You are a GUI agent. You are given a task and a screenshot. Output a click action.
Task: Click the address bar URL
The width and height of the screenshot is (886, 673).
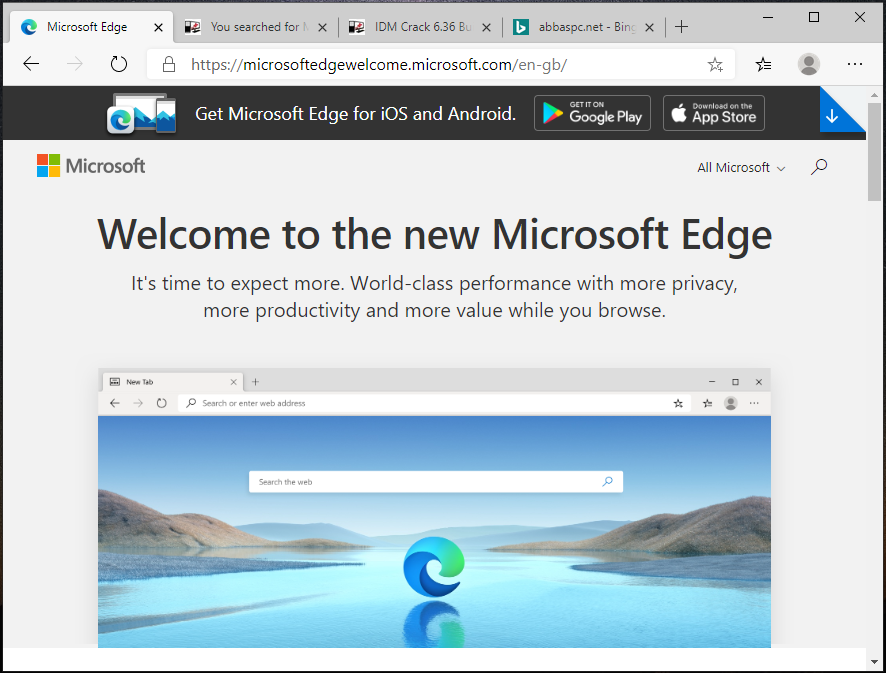[x=379, y=64]
